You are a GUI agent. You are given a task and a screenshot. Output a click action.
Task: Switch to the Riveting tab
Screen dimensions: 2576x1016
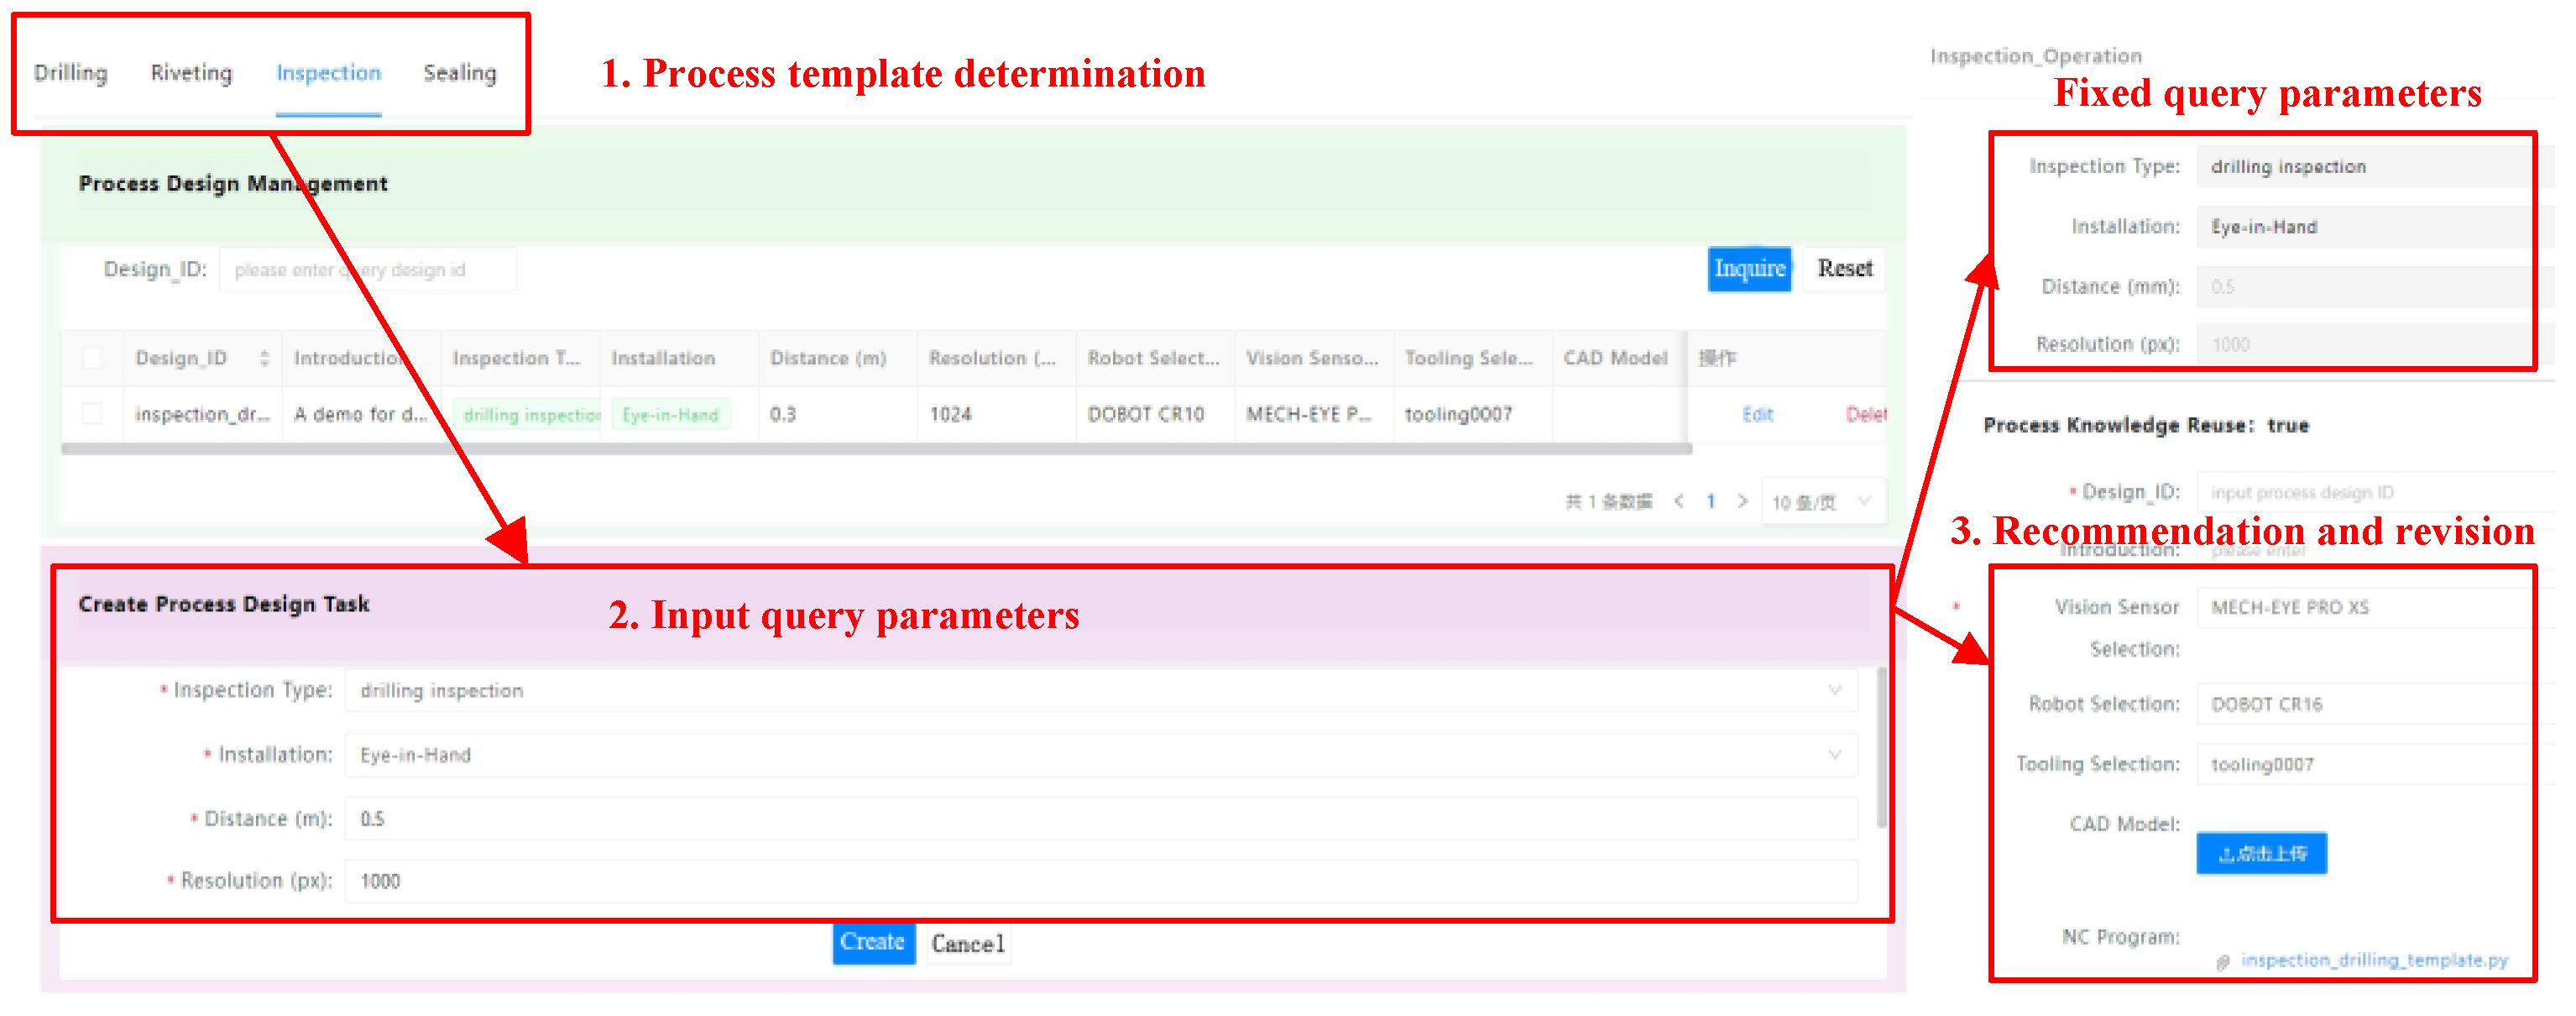point(191,73)
